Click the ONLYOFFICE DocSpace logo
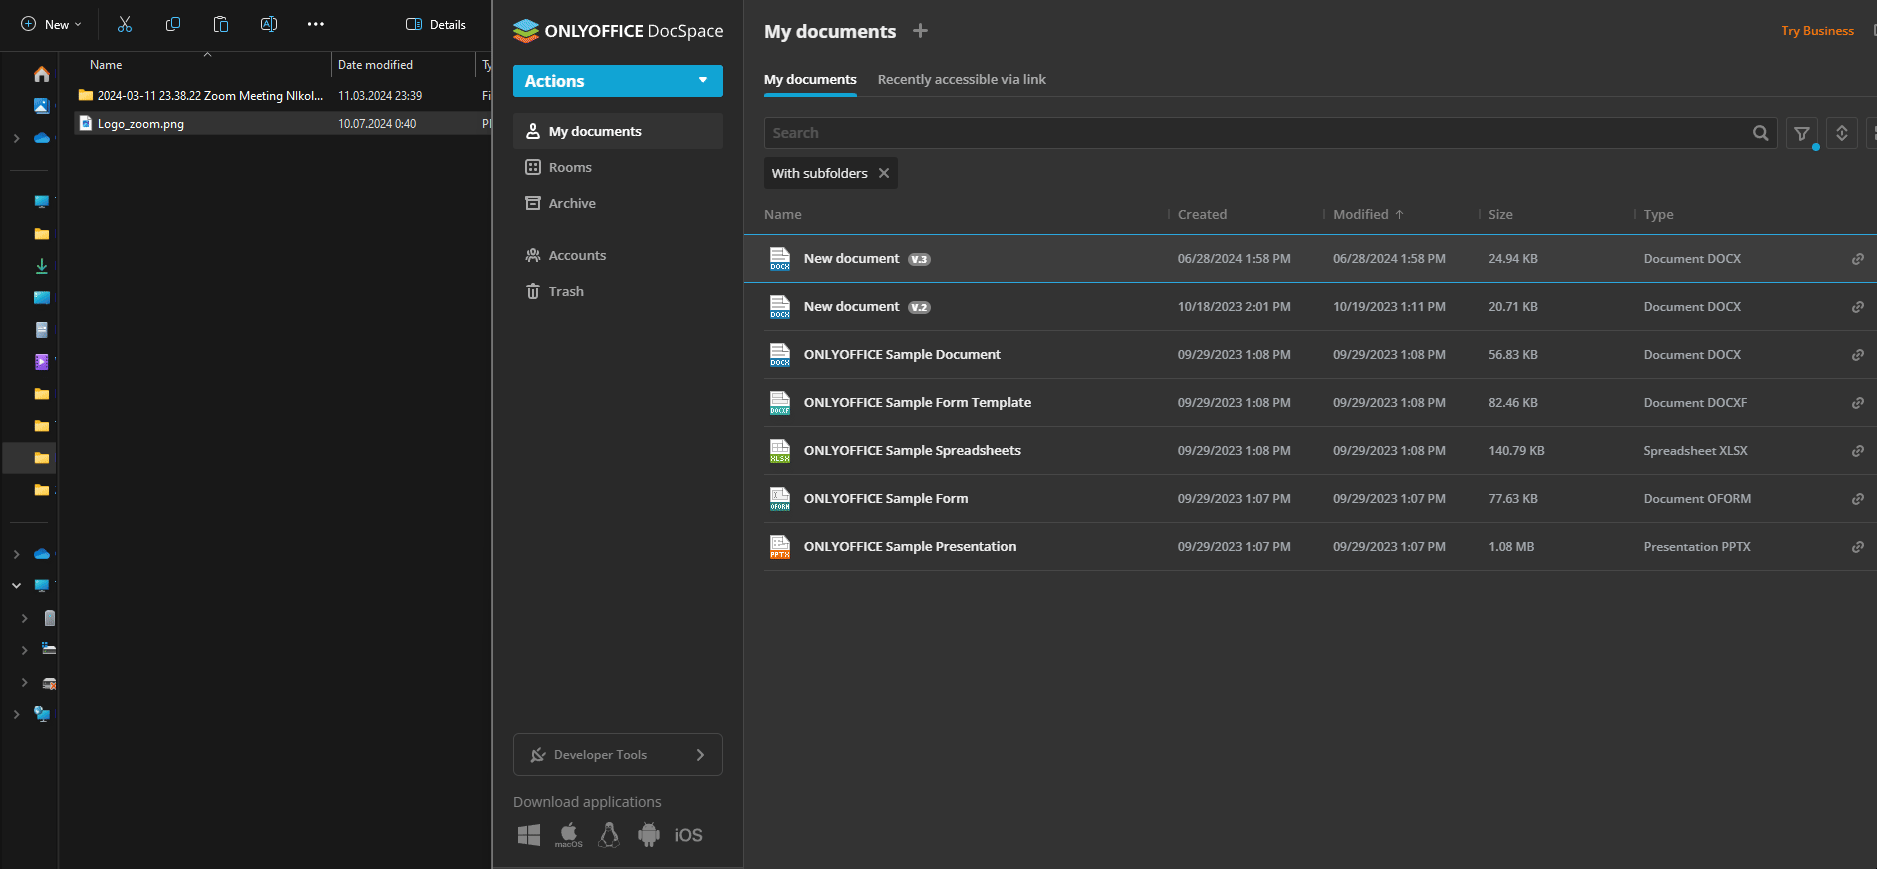This screenshot has height=869, width=1877. click(x=618, y=31)
